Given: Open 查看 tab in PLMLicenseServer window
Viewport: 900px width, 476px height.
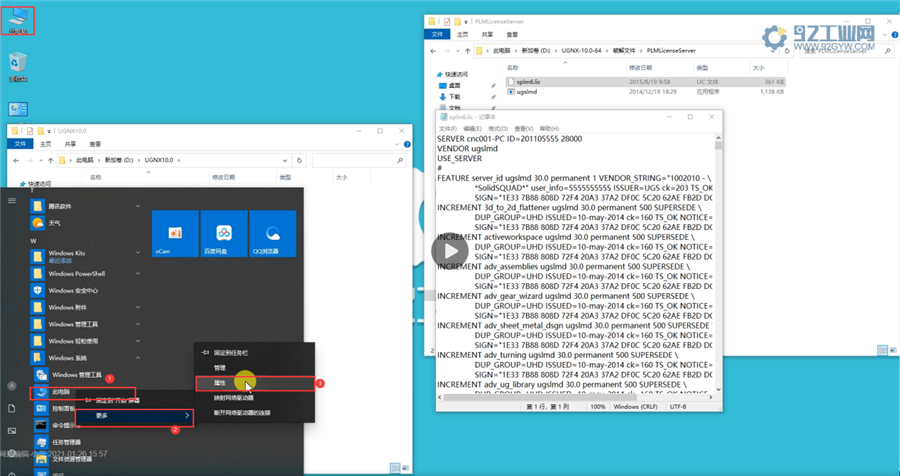Looking at the screenshot, I should [512, 34].
